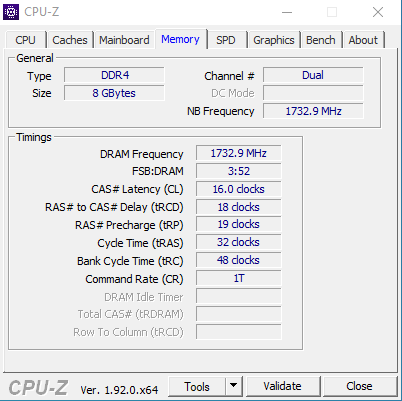Screen dimensions: 402x401
Task: Open the Caches tab
Action: (x=70, y=40)
